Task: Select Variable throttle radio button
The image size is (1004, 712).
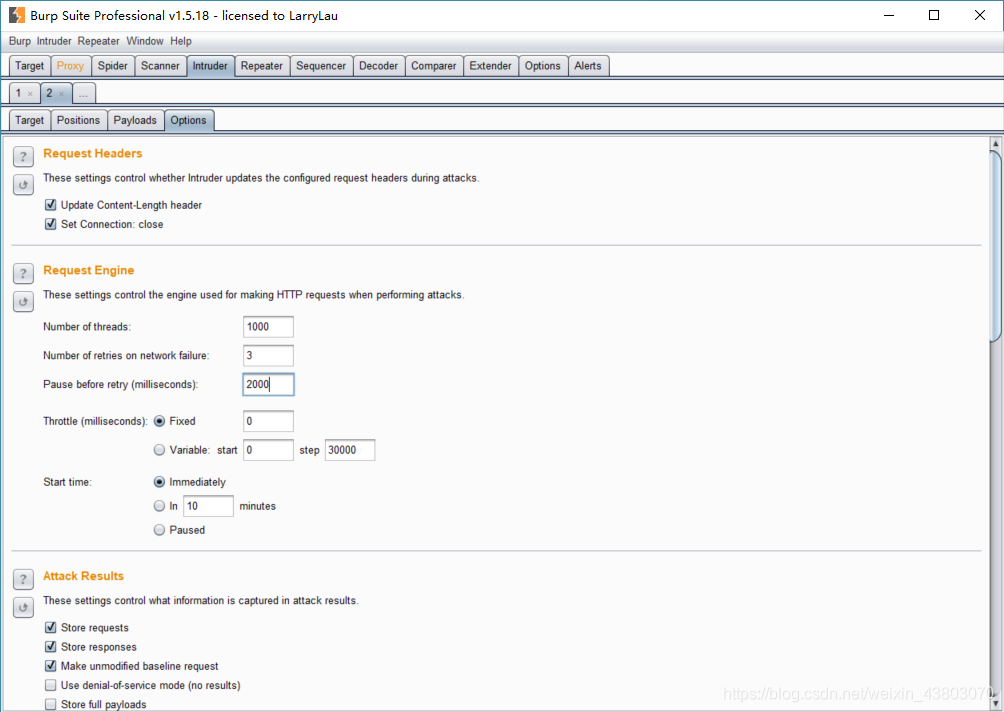Action: click(x=159, y=450)
